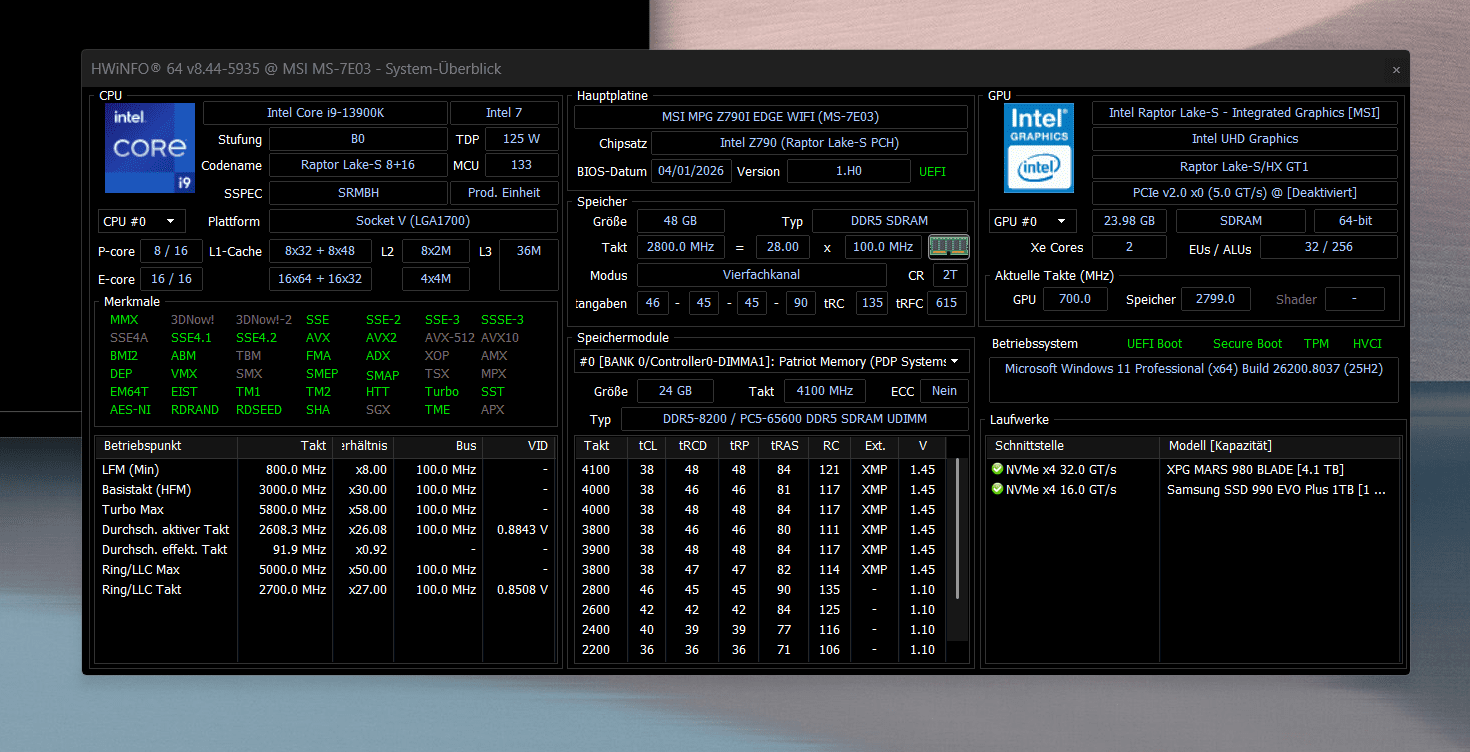Click the 64-bit bus width field
This screenshot has width=1470, height=752.
(1356, 221)
